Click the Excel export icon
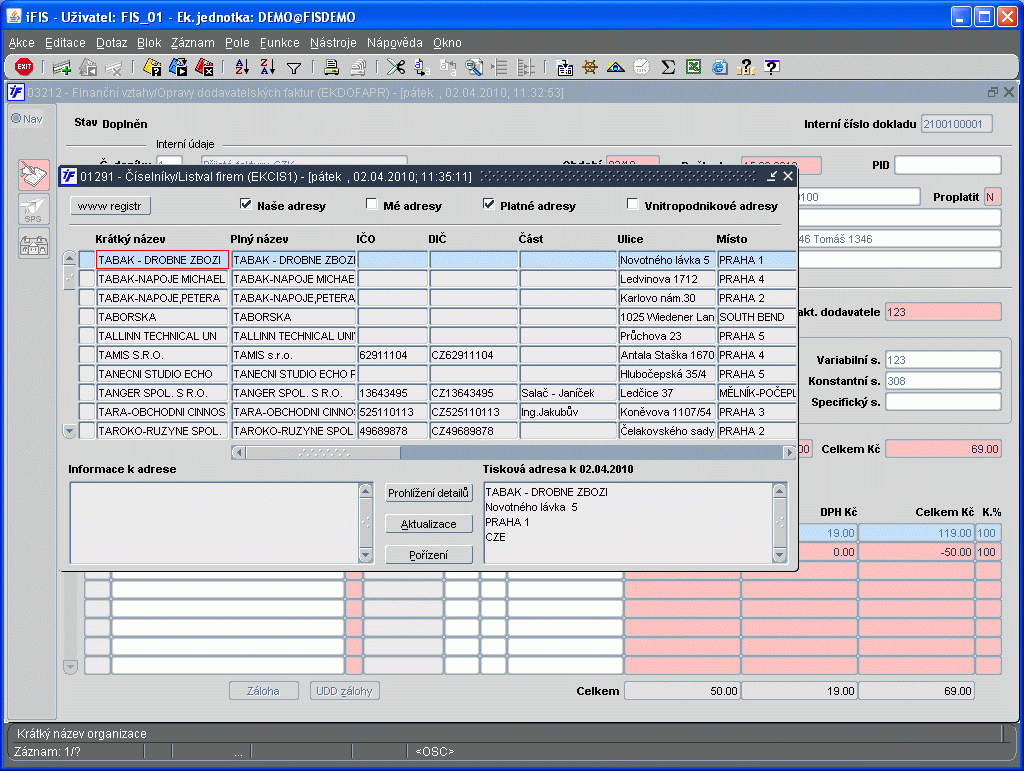The height and width of the screenshot is (771, 1024). coord(694,67)
